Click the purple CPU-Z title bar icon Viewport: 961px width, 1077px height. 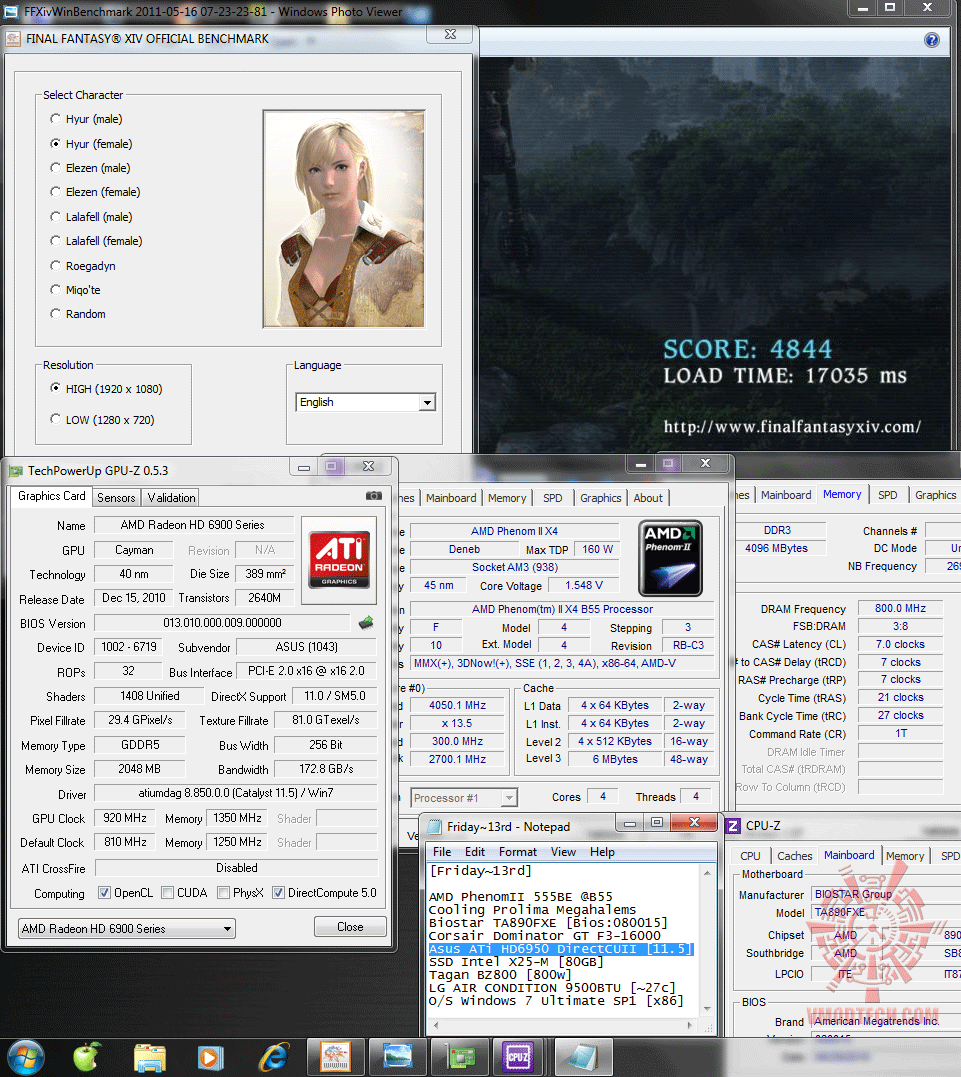click(x=733, y=826)
